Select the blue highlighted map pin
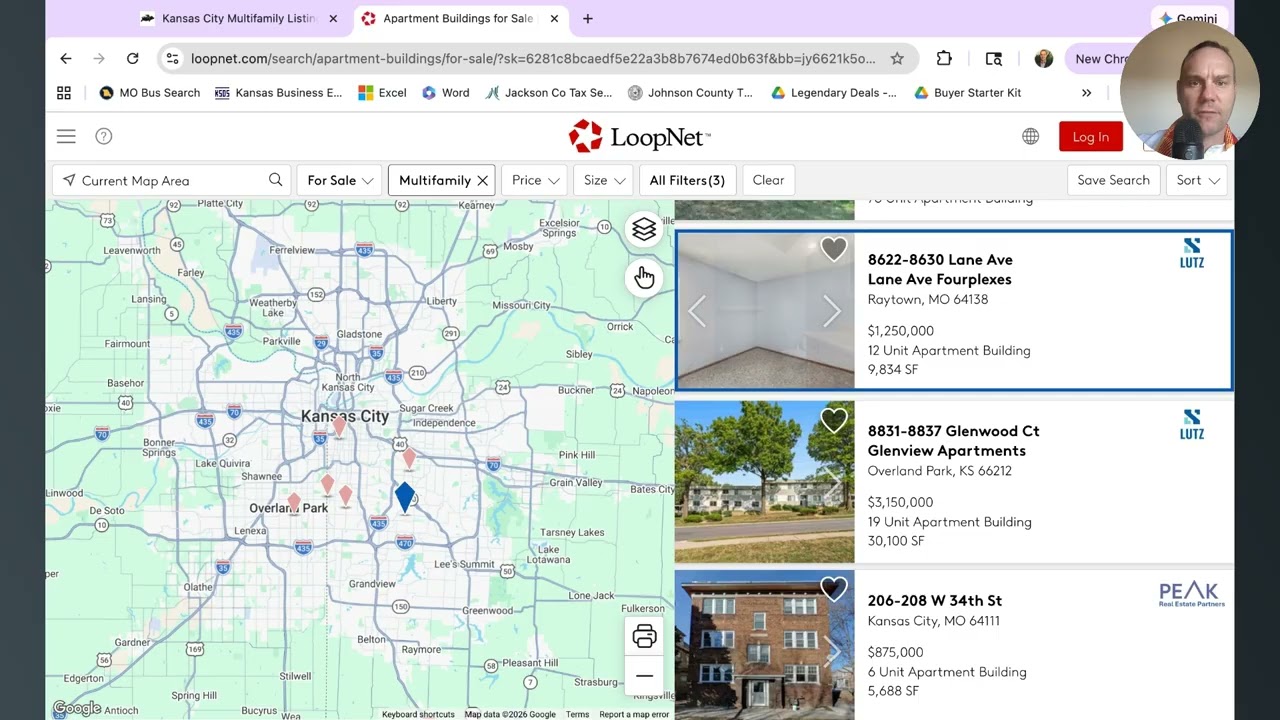The height and width of the screenshot is (720, 1280). pyautogui.click(x=404, y=496)
